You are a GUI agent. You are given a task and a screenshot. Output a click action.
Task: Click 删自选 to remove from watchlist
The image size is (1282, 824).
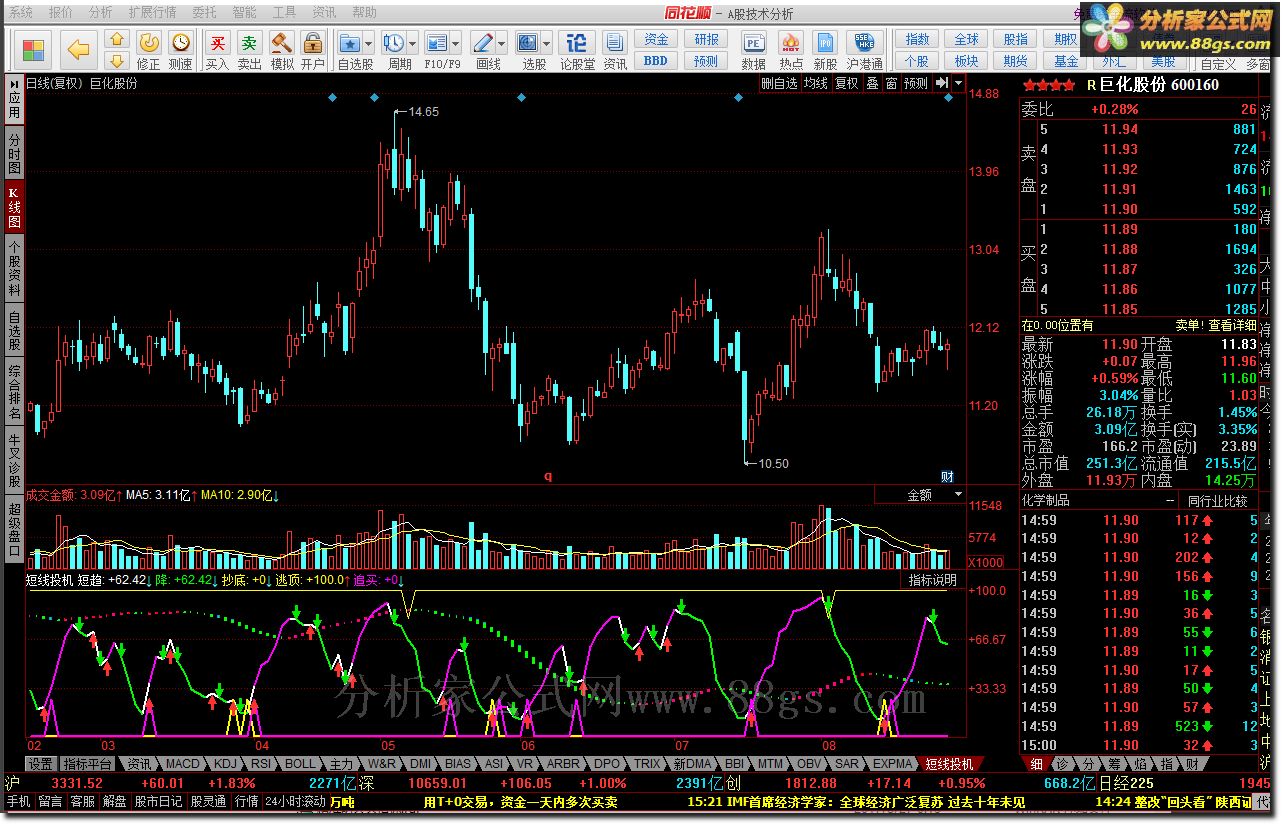click(x=780, y=84)
